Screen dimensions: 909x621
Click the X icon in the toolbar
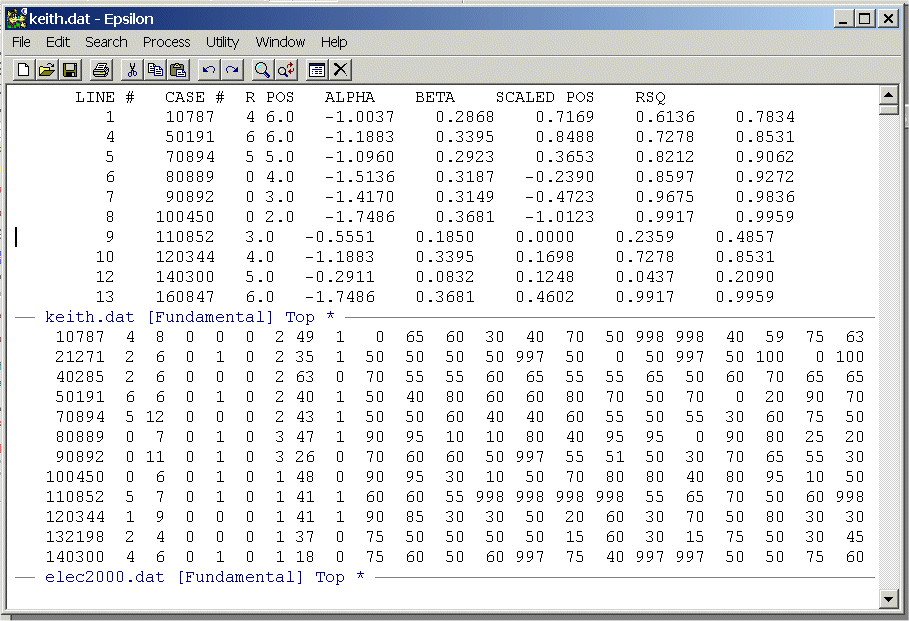(340, 69)
